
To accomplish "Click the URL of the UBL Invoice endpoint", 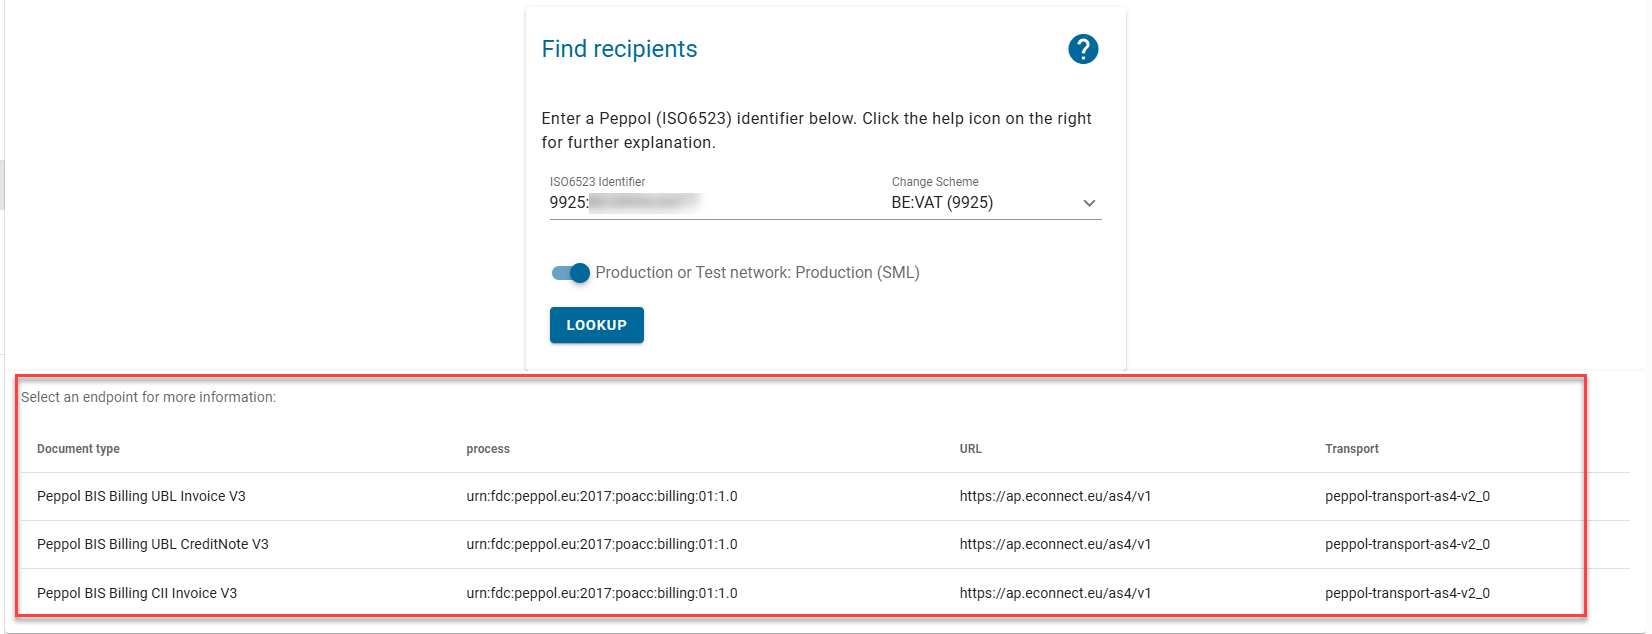I will (1055, 496).
